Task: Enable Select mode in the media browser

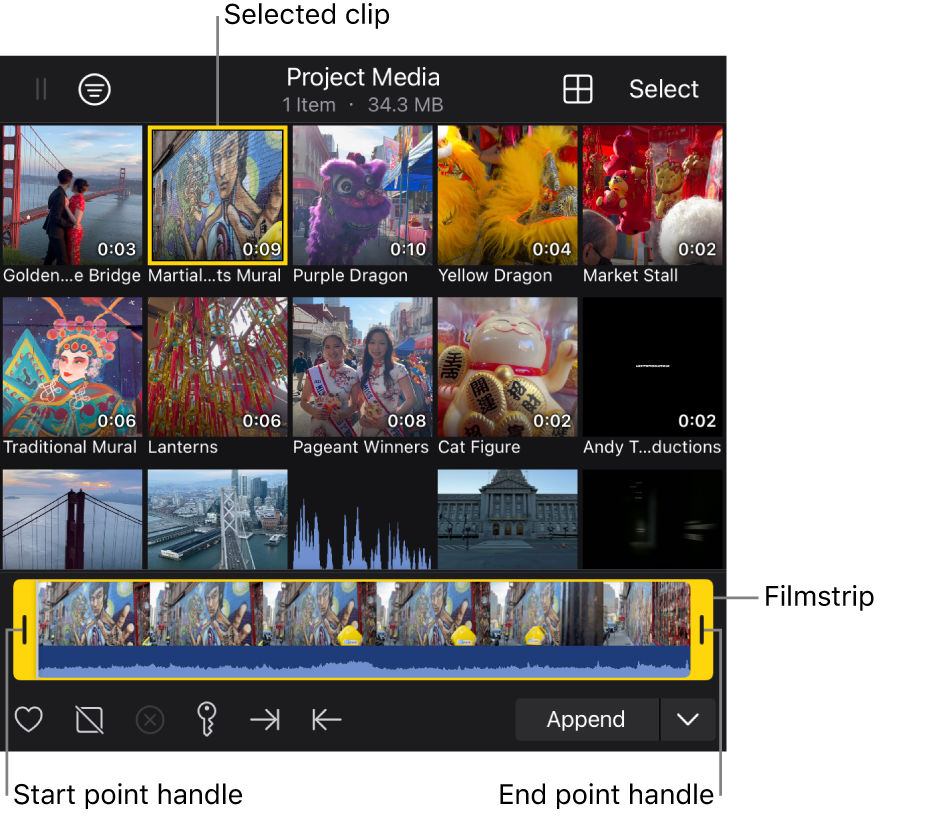Action: pos(663,89)
